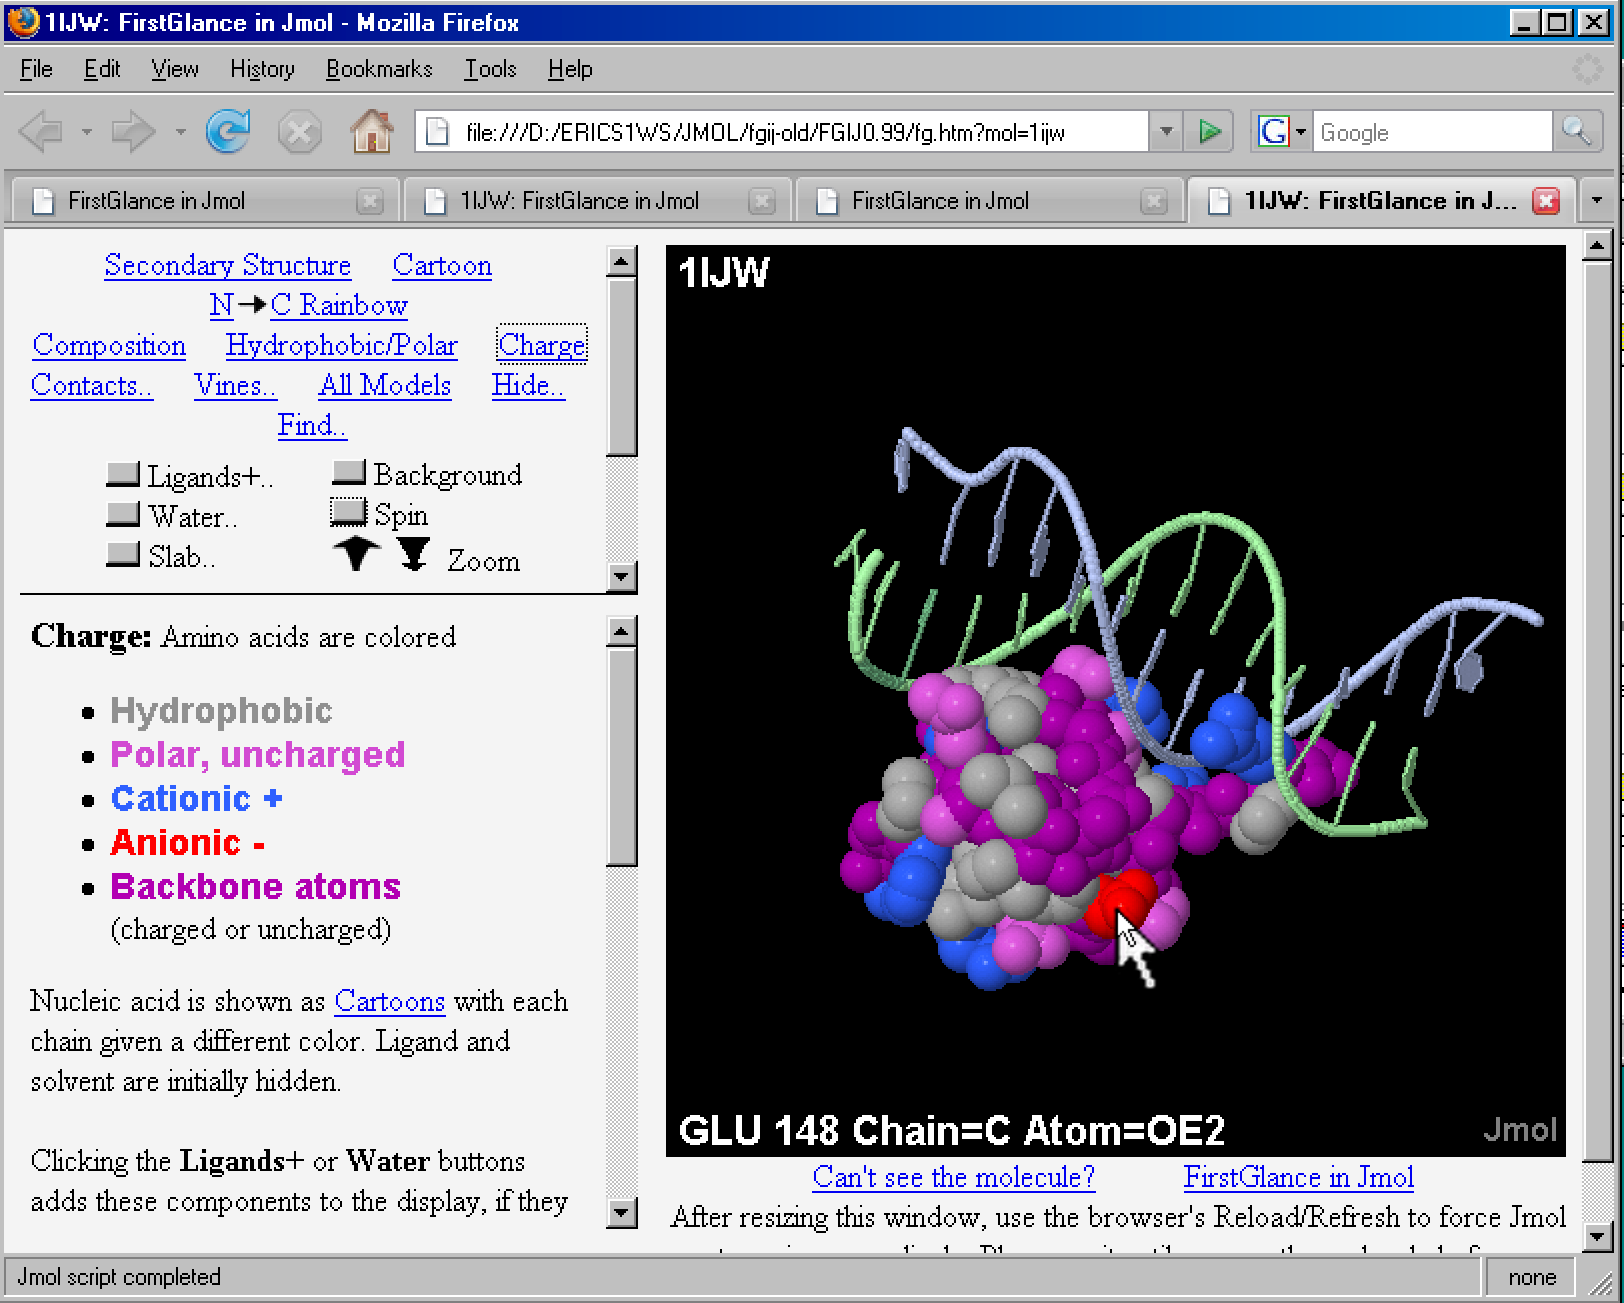Open the Bookmarks menu
The height and width of the screenshot is (1303, 1624).
[379, 69]
